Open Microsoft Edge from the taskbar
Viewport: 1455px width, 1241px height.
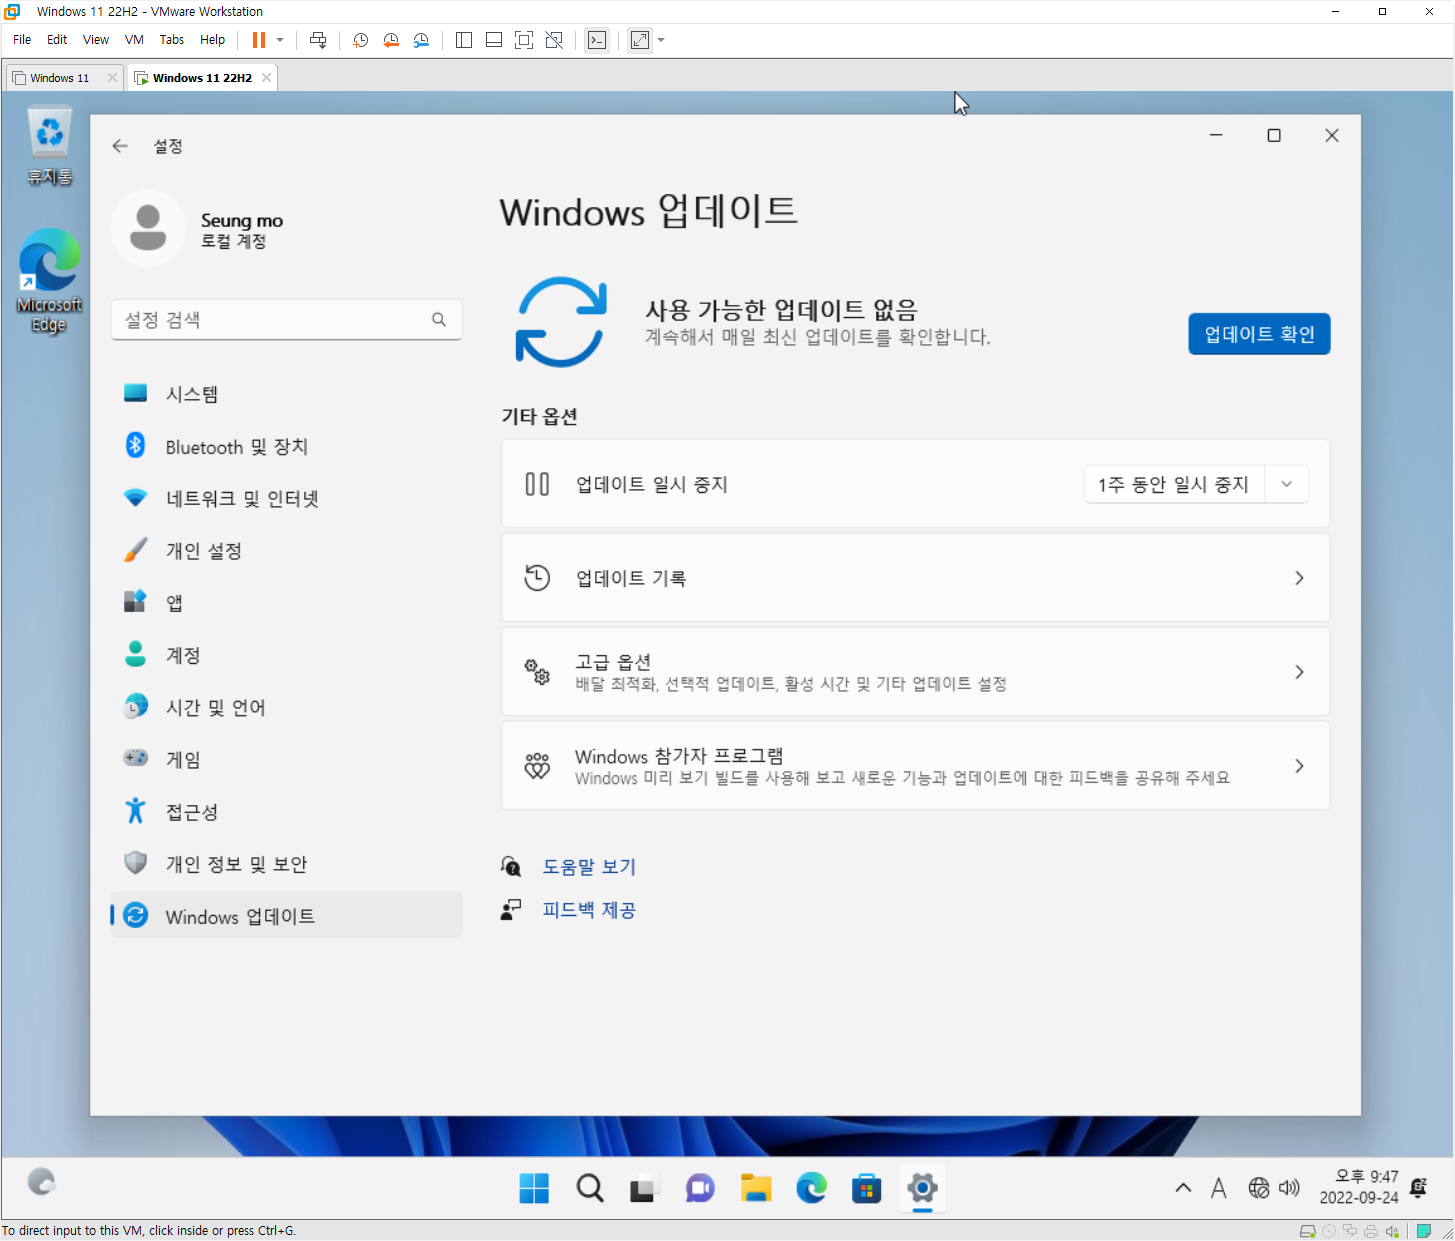811,1188
